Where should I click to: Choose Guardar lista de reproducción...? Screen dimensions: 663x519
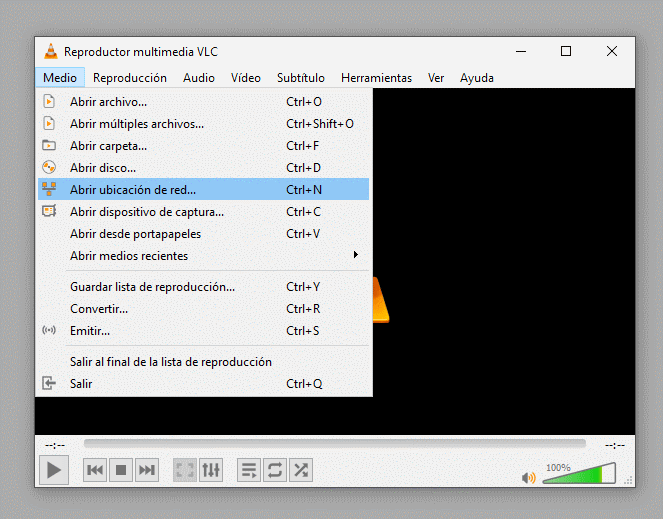coord(203,286)
